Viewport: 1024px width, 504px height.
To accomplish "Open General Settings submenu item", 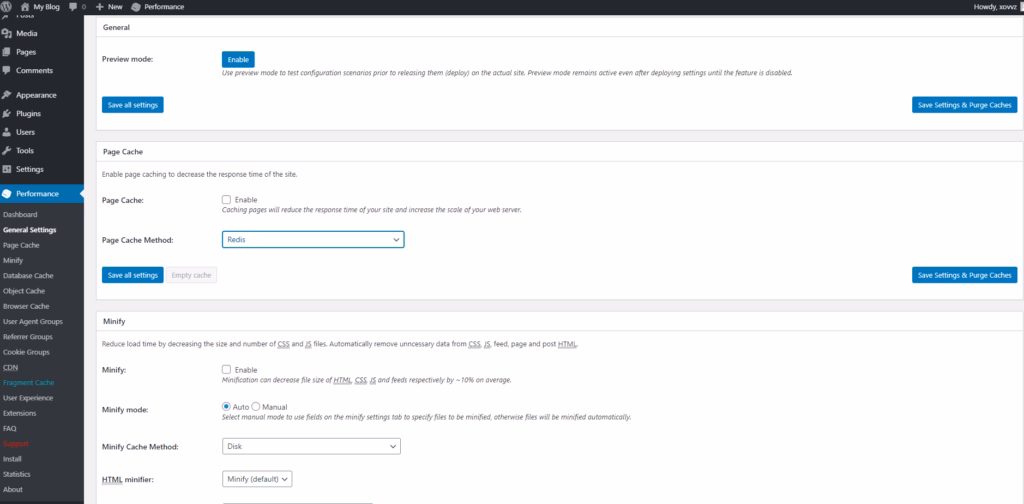I will tap(29, 230).
